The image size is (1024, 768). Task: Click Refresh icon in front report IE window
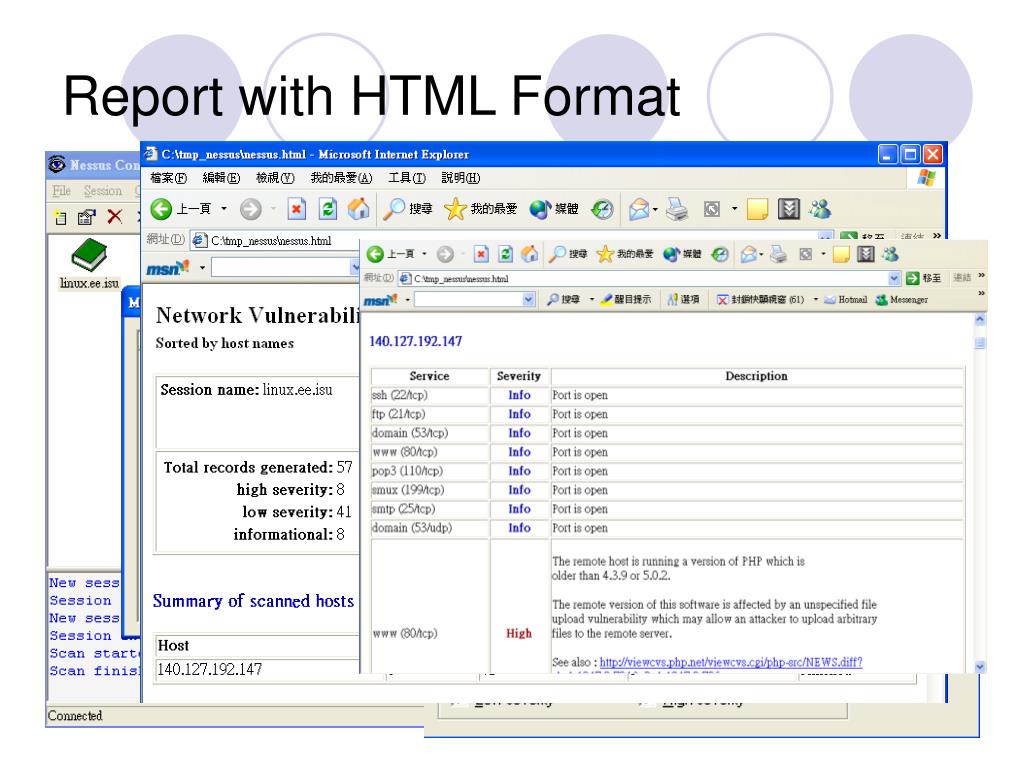(x=505, y=254)
